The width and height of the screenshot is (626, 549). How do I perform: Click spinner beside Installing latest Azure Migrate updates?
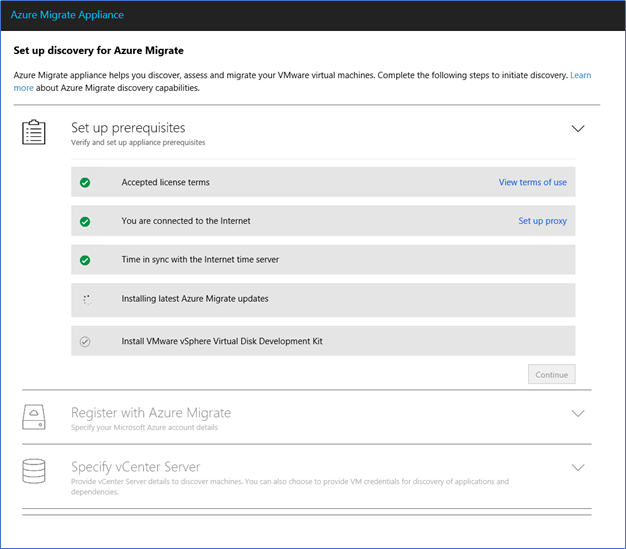coord(87,299)
